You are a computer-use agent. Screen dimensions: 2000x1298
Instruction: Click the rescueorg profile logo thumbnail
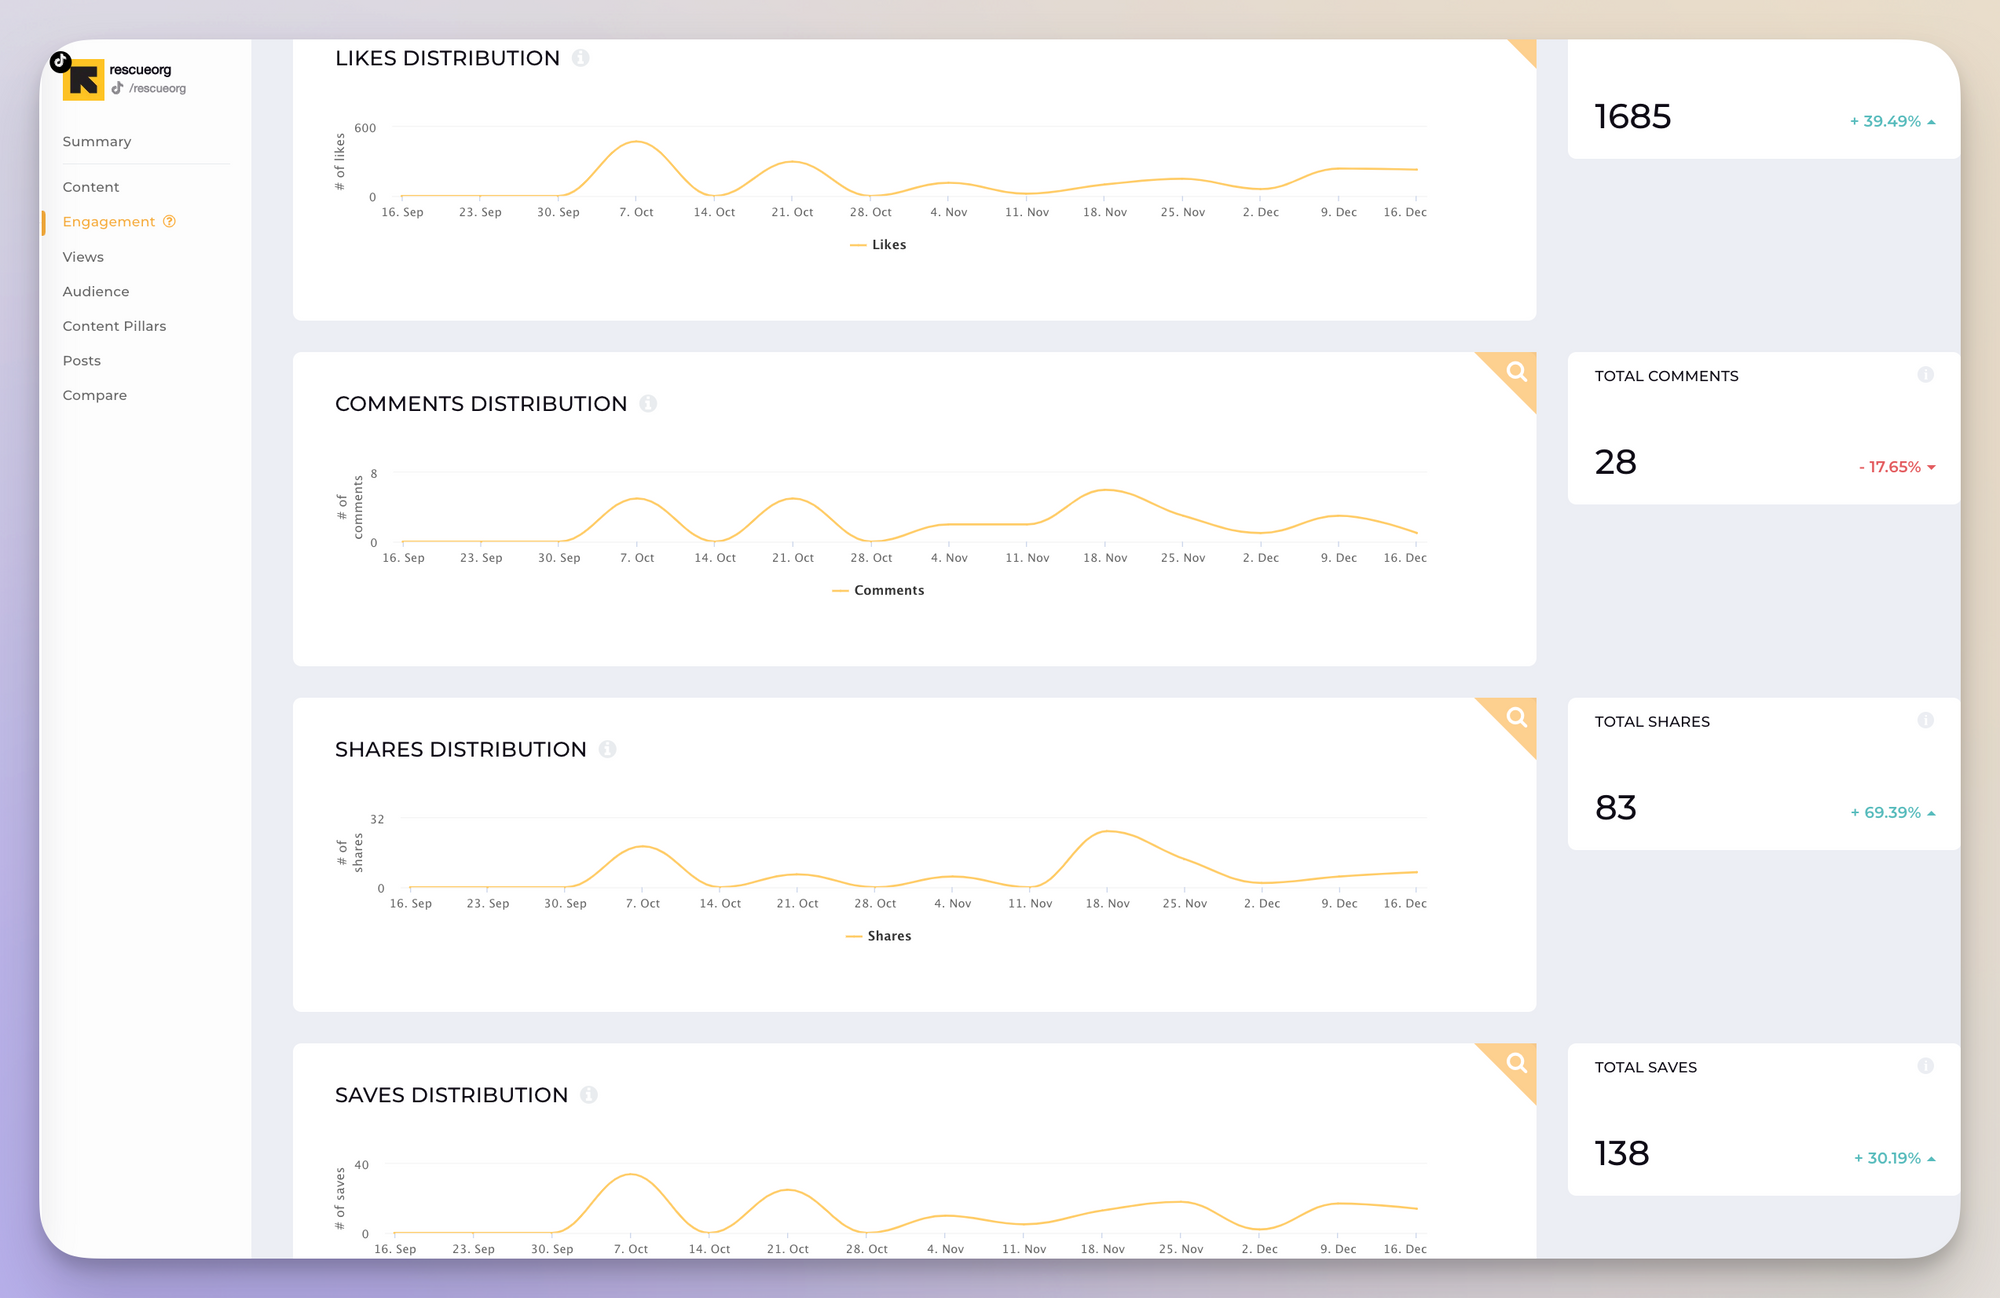(x=83, y=80)
